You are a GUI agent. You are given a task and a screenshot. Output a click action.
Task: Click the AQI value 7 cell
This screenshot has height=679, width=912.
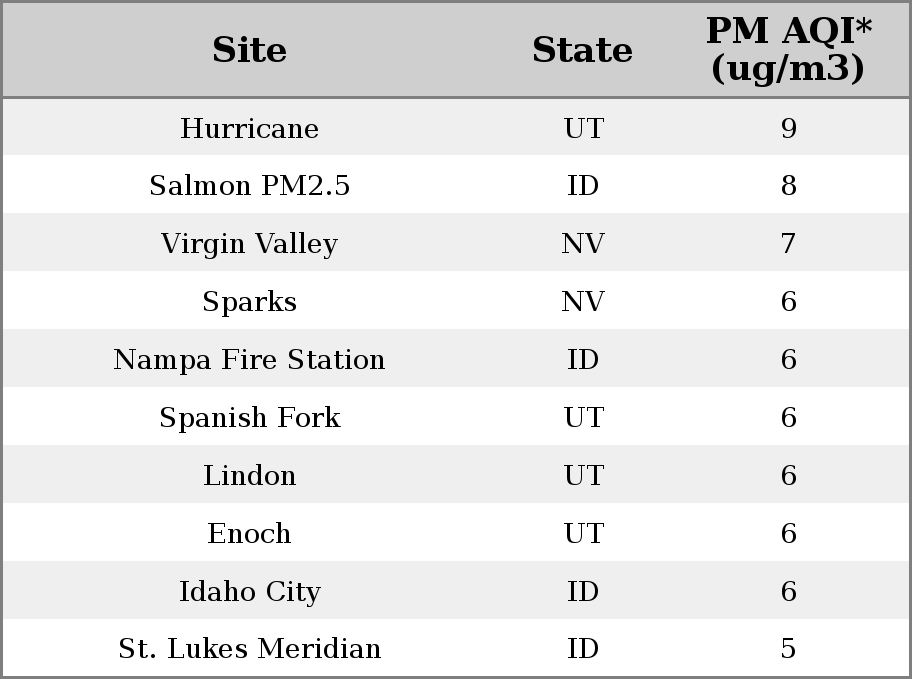tap(789, 243)
